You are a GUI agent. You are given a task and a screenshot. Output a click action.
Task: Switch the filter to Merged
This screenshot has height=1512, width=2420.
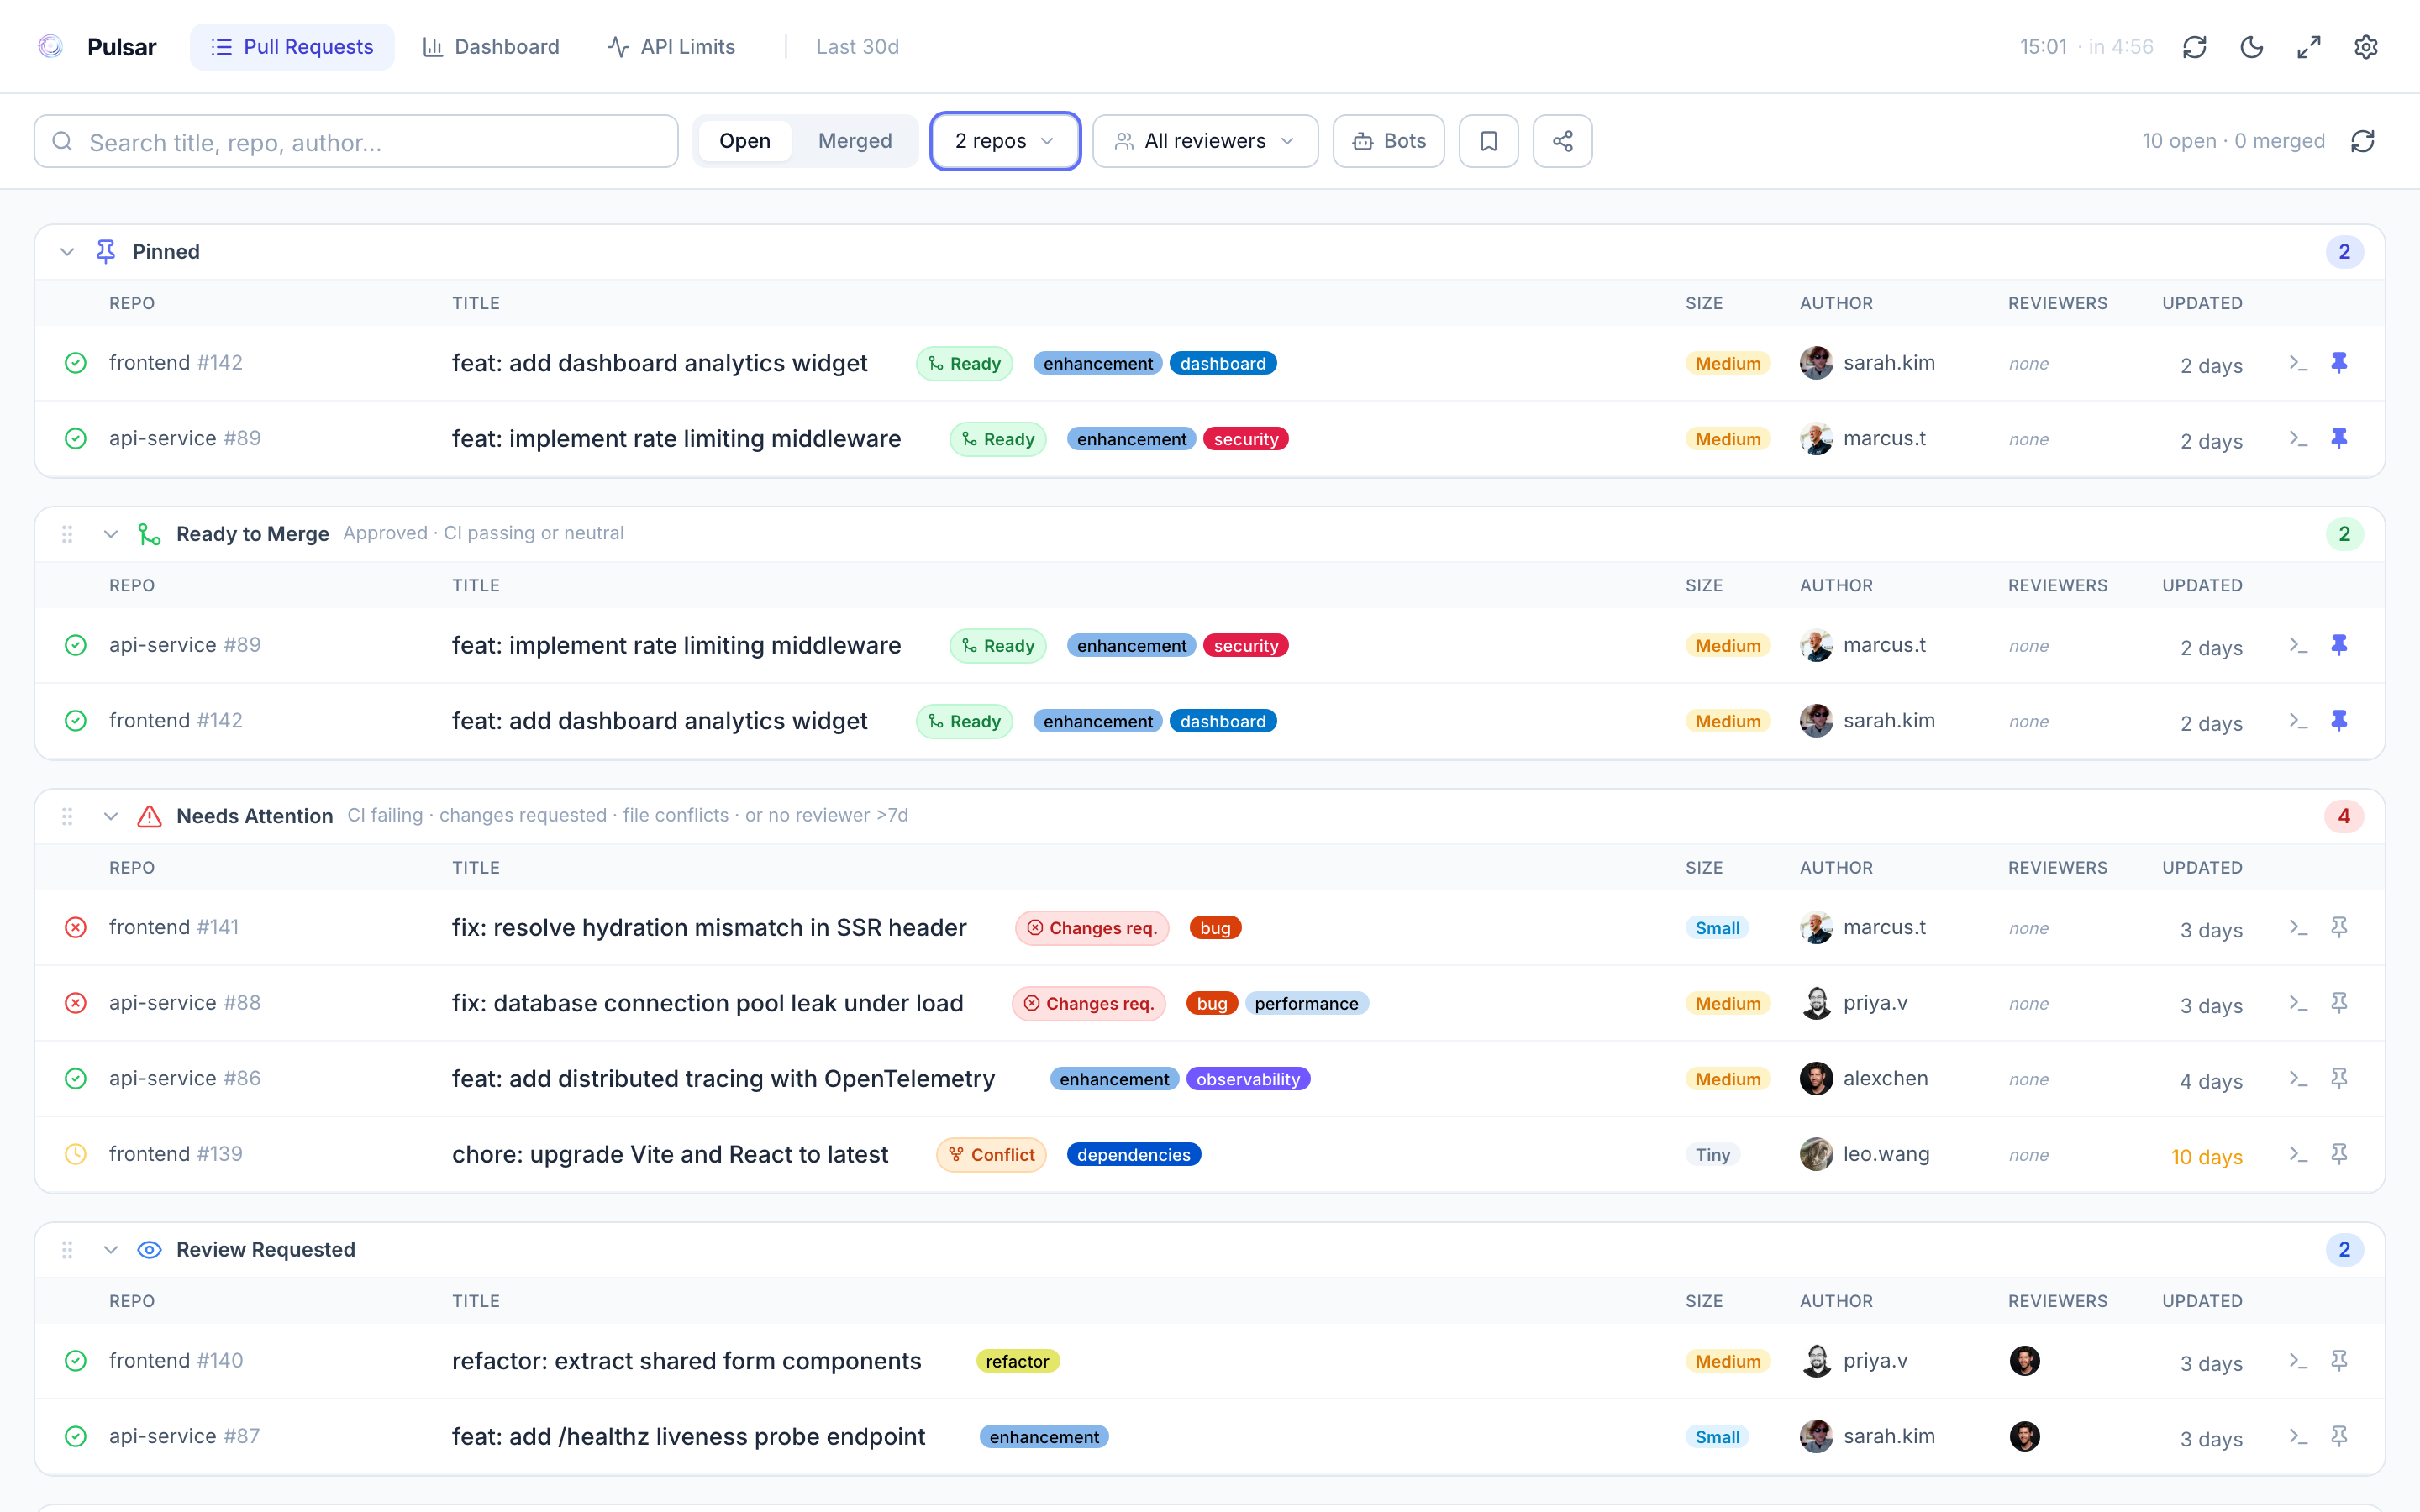[855, 140]
